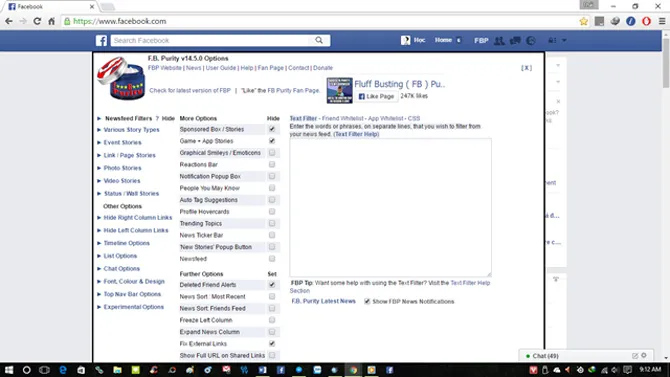Open the Donate link
Image resolution: width=670 pixels, height=377 pixels.
[x=323, y=68]
